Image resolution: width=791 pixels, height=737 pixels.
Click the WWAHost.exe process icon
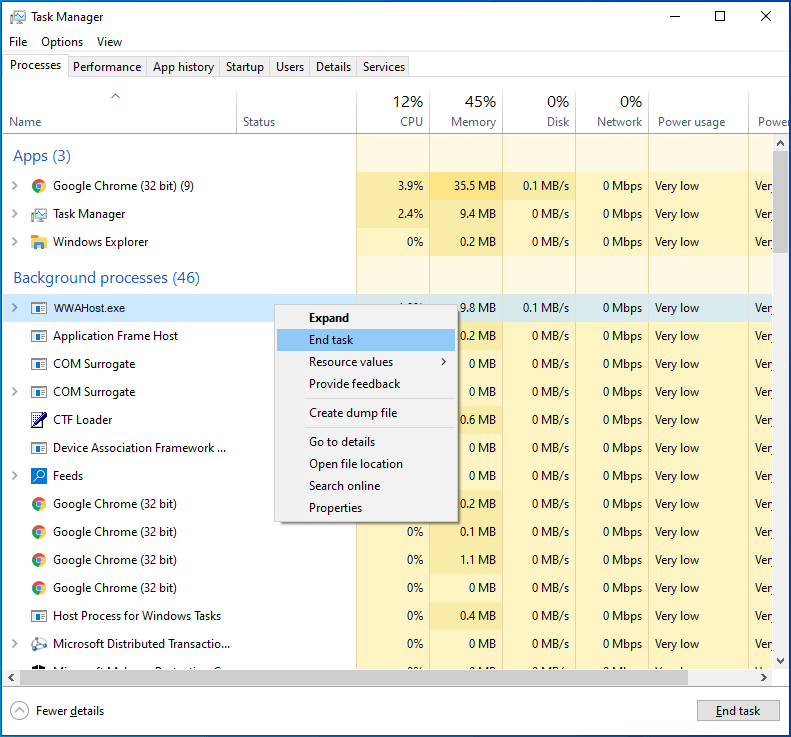coord(39,308)
